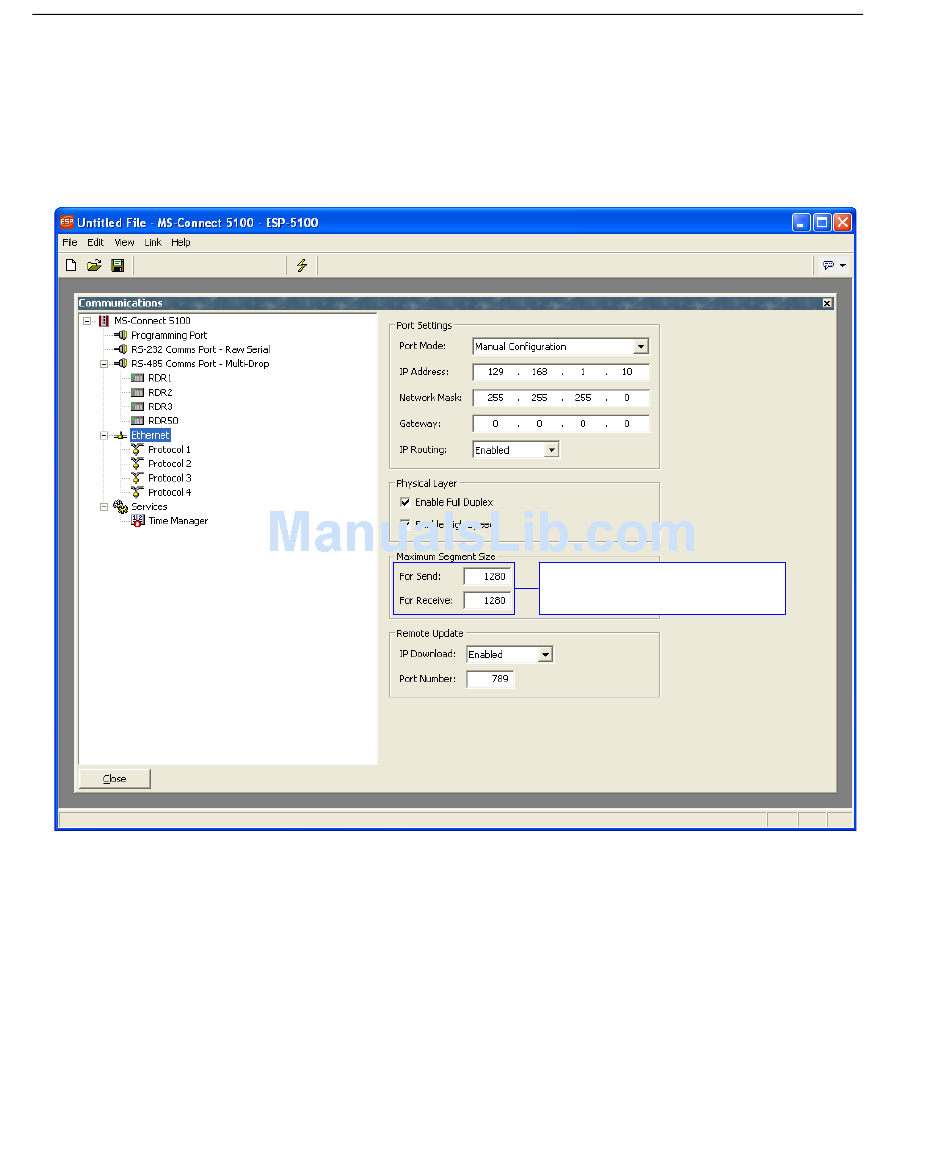Select the MS-Connect 5100 root node
The height and width of the screenshot is (1172, 950).
pos(152,321)
